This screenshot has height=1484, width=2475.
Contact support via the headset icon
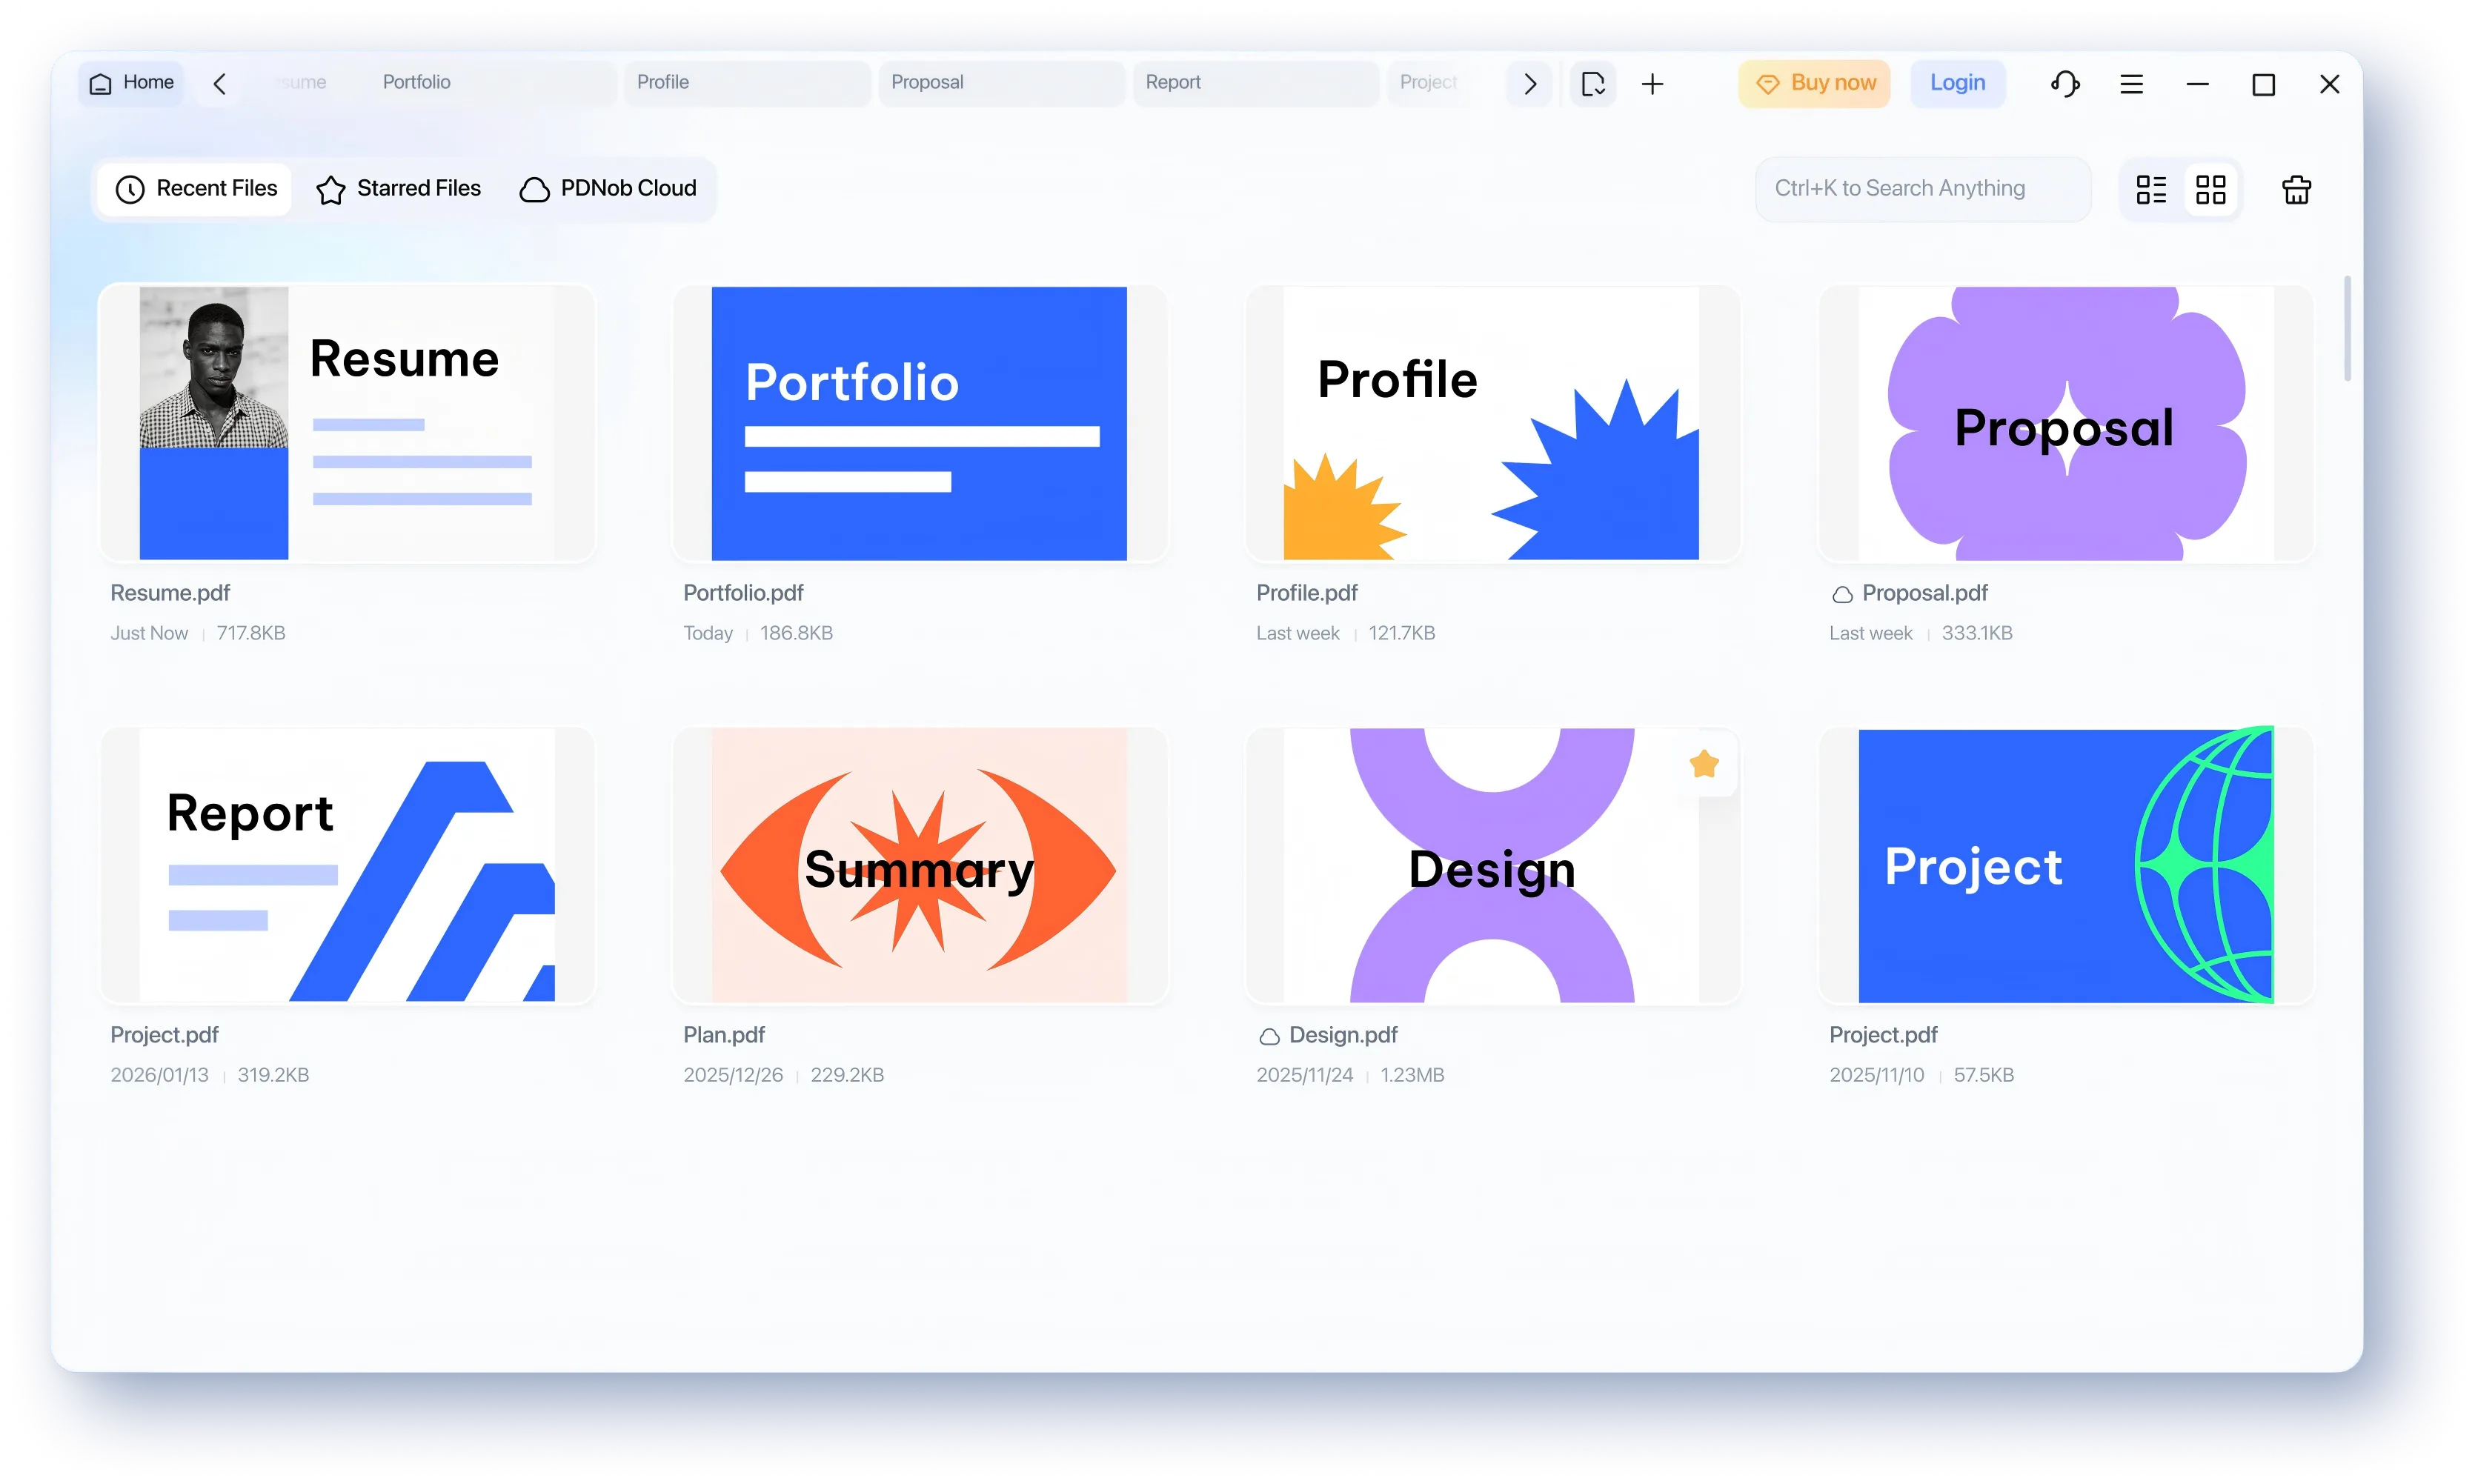point(2065,83)
